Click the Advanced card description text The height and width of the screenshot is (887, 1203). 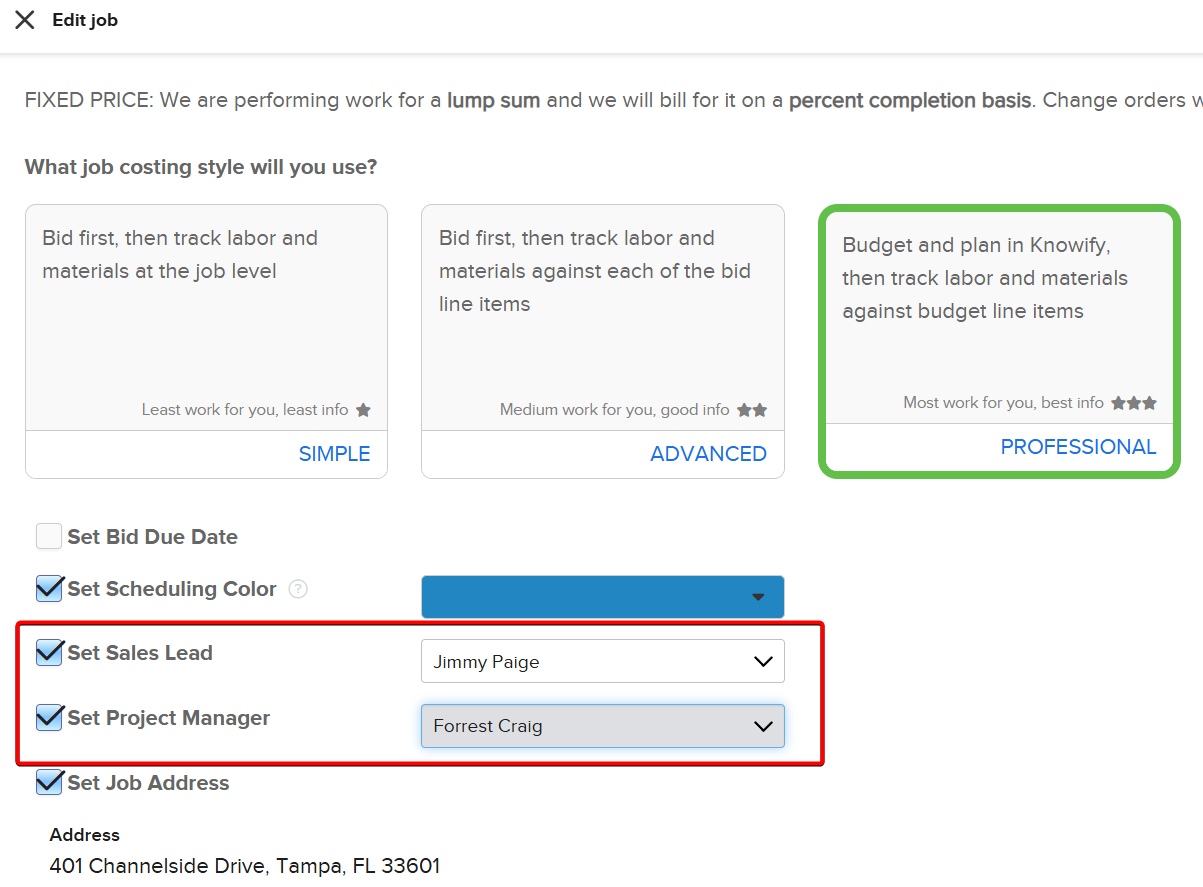point(594,271)
